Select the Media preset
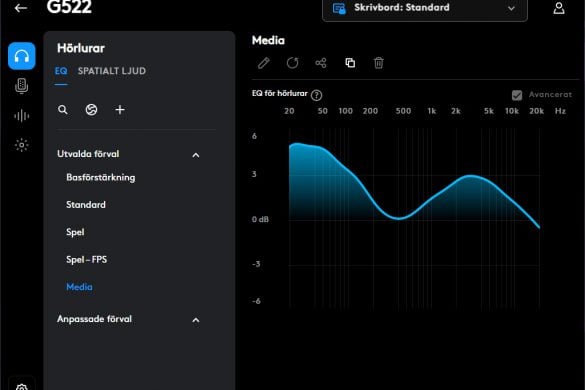 [79, 287]
